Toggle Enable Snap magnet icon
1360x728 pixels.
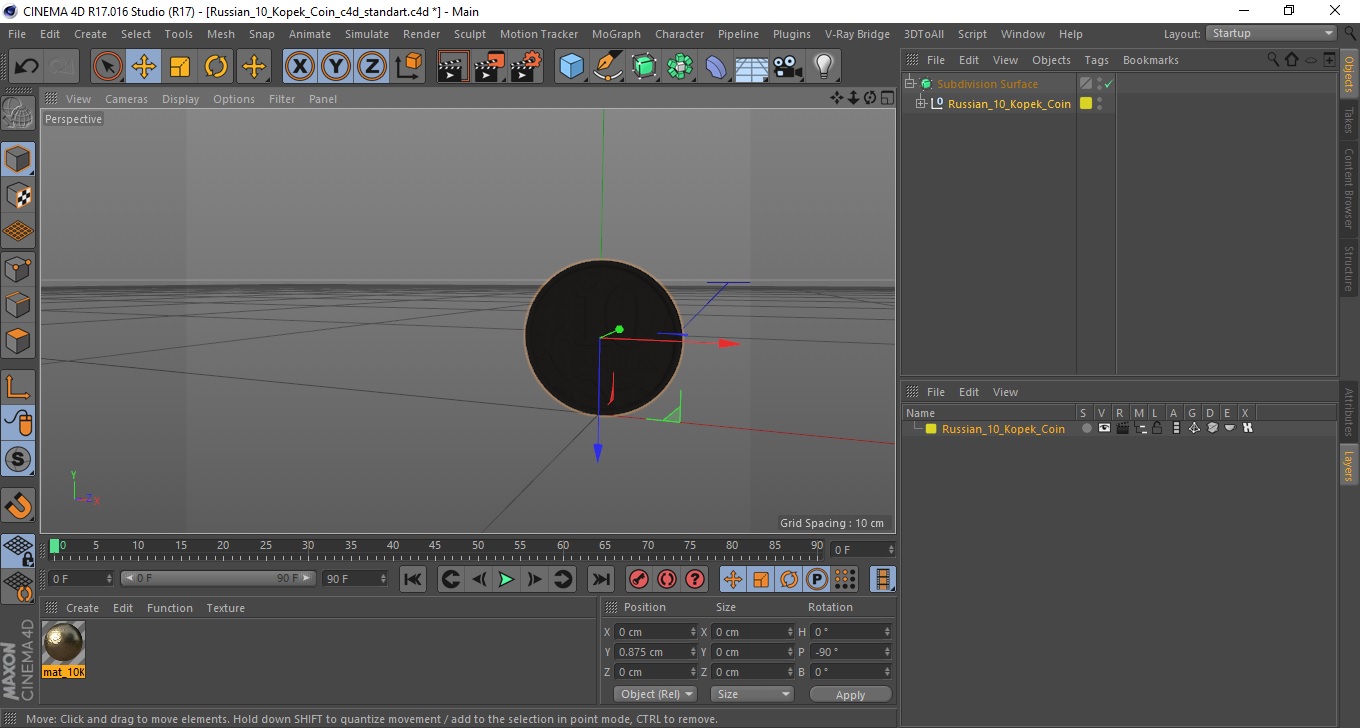[x=18, y=505]
